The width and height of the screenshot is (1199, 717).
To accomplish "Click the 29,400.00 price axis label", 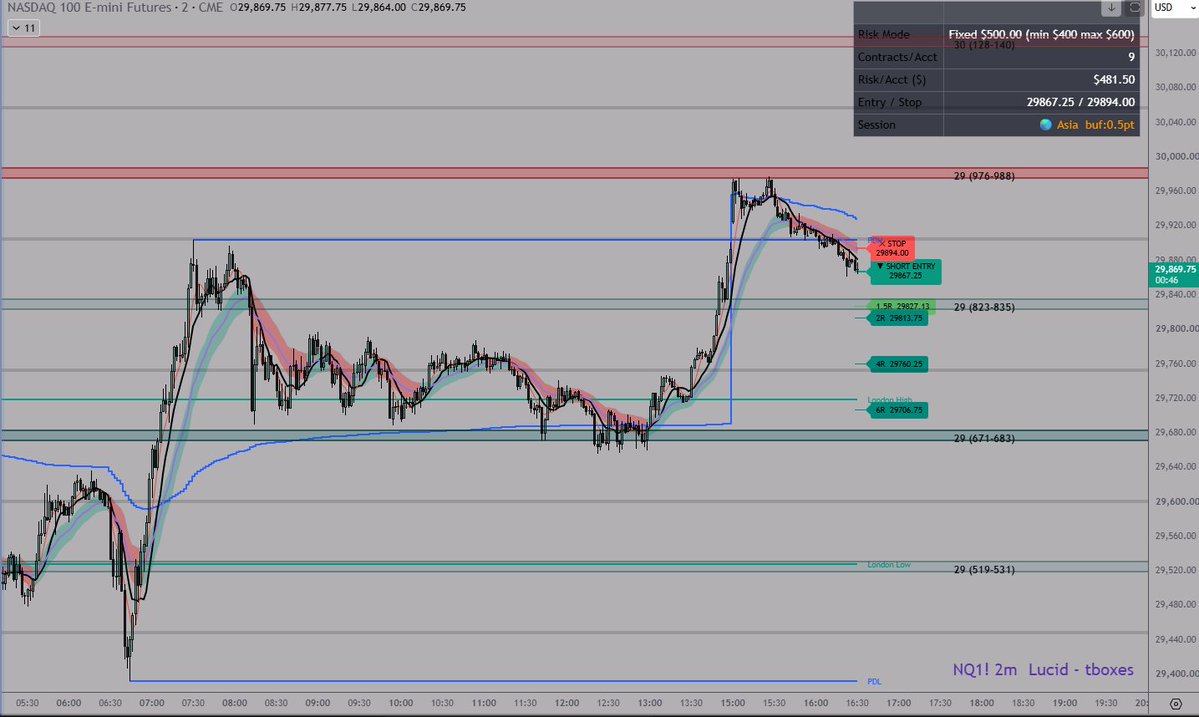I will click(1175, 674).
